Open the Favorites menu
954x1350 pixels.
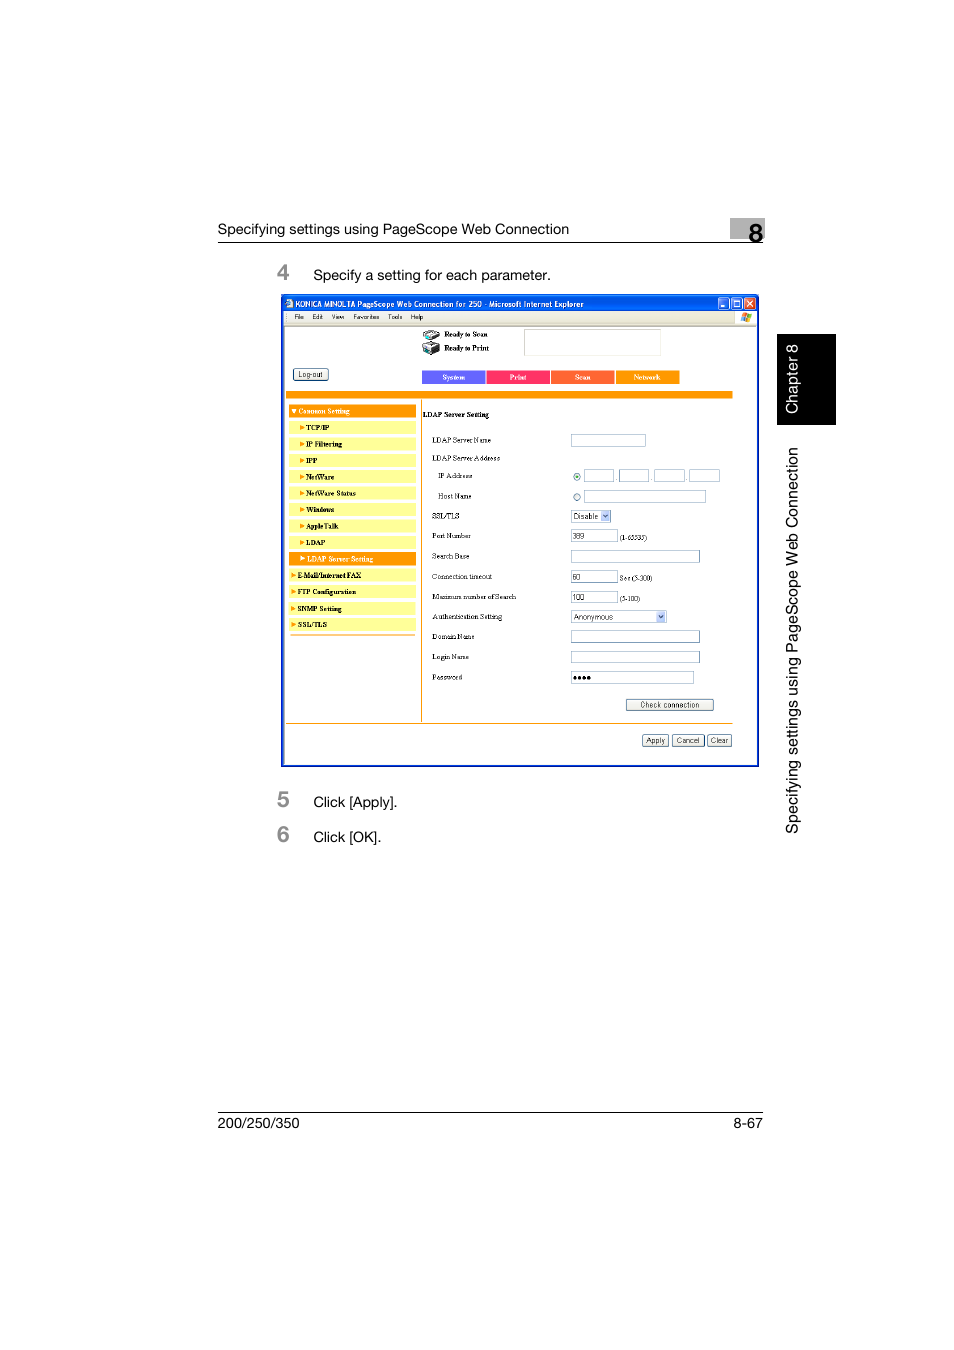(366, 317)
